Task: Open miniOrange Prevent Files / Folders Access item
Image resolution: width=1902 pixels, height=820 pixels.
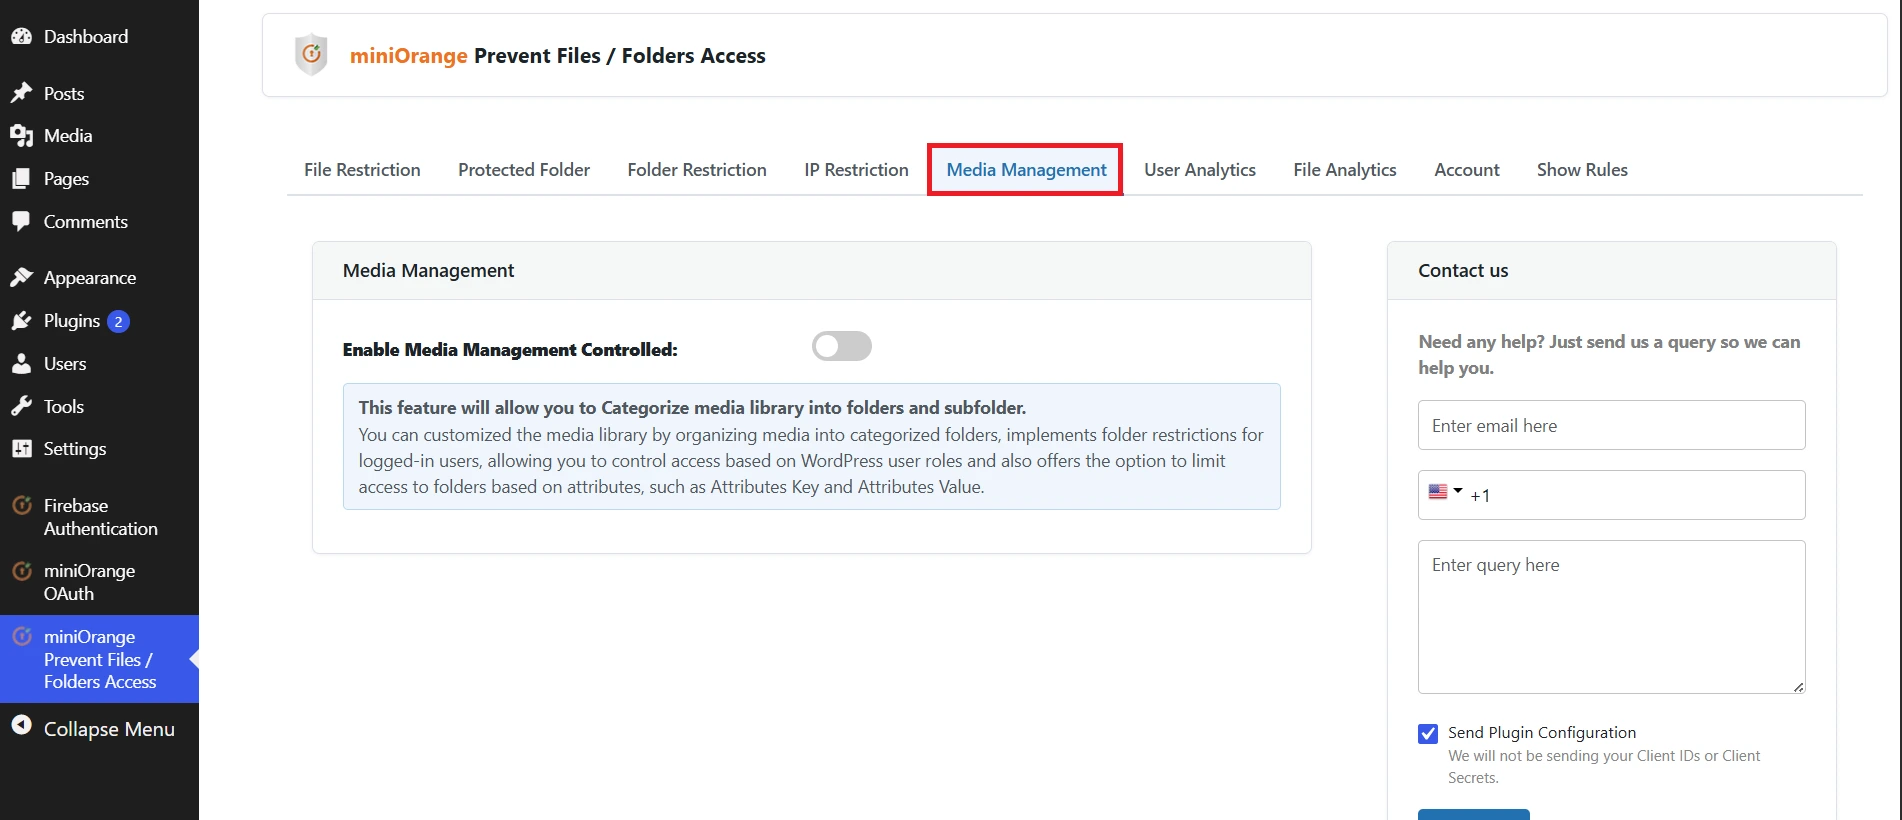Action: (99, 659)
